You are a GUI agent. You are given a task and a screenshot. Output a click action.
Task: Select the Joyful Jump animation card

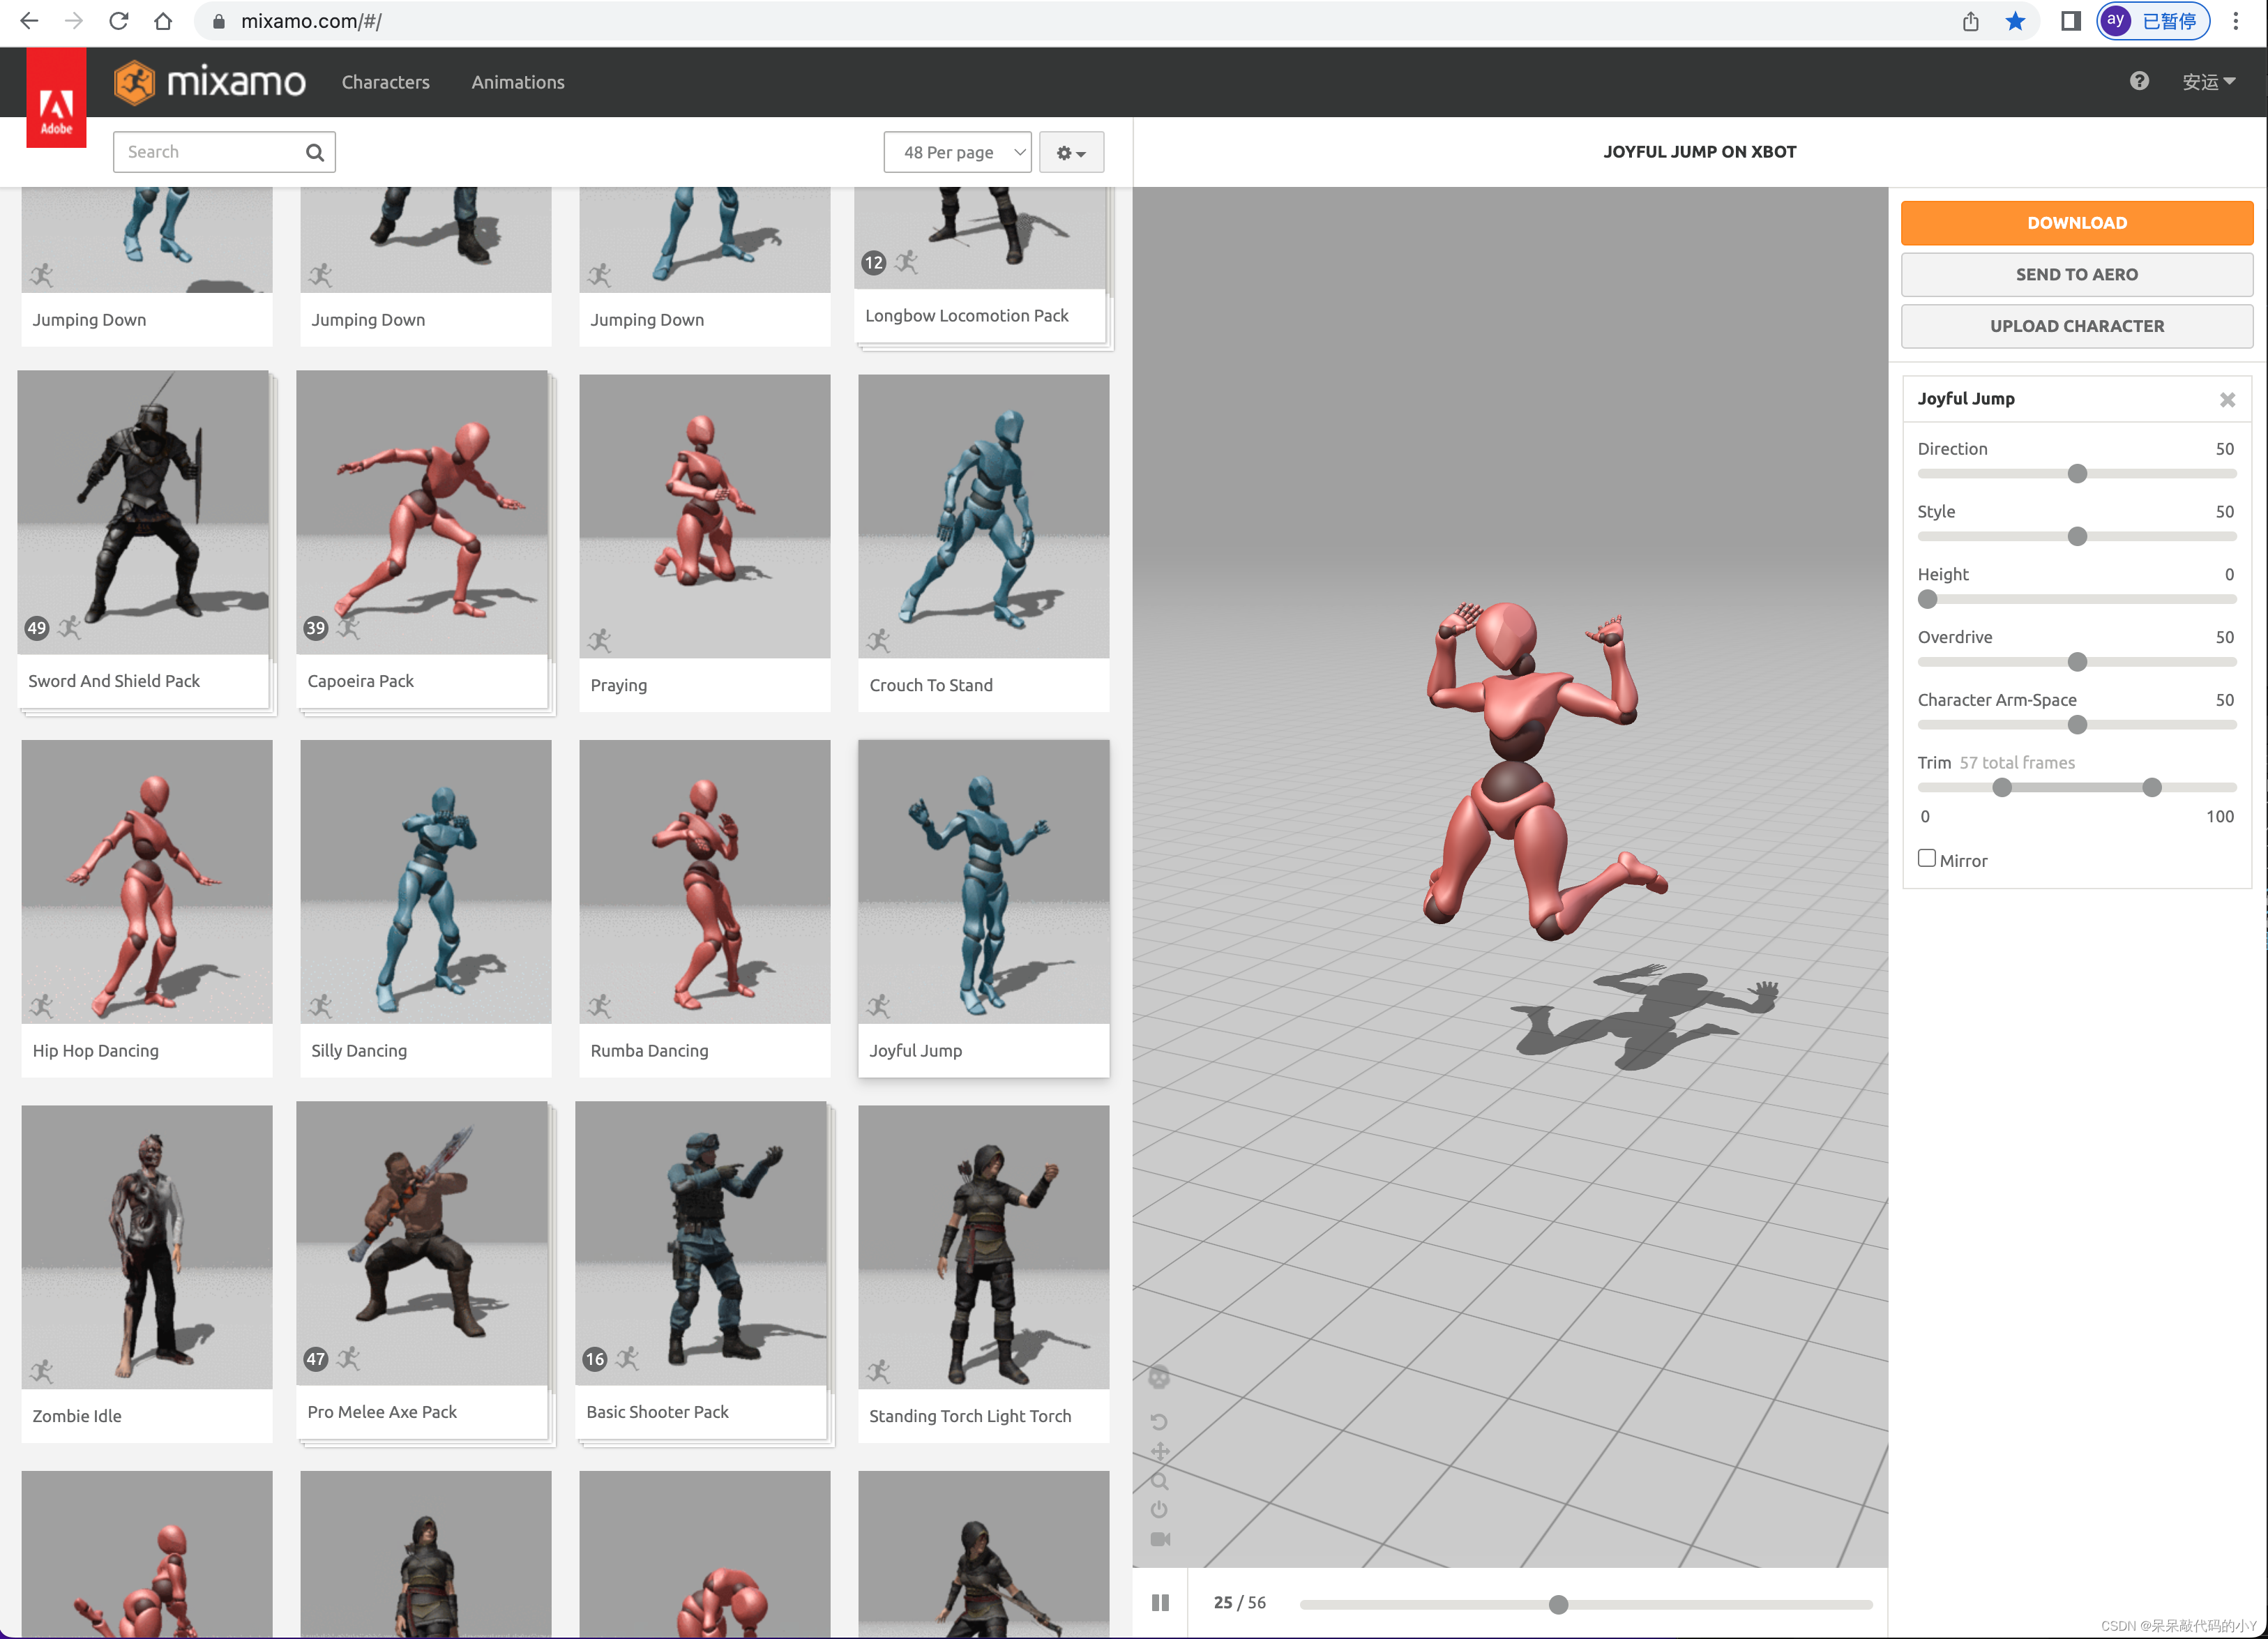984,908
